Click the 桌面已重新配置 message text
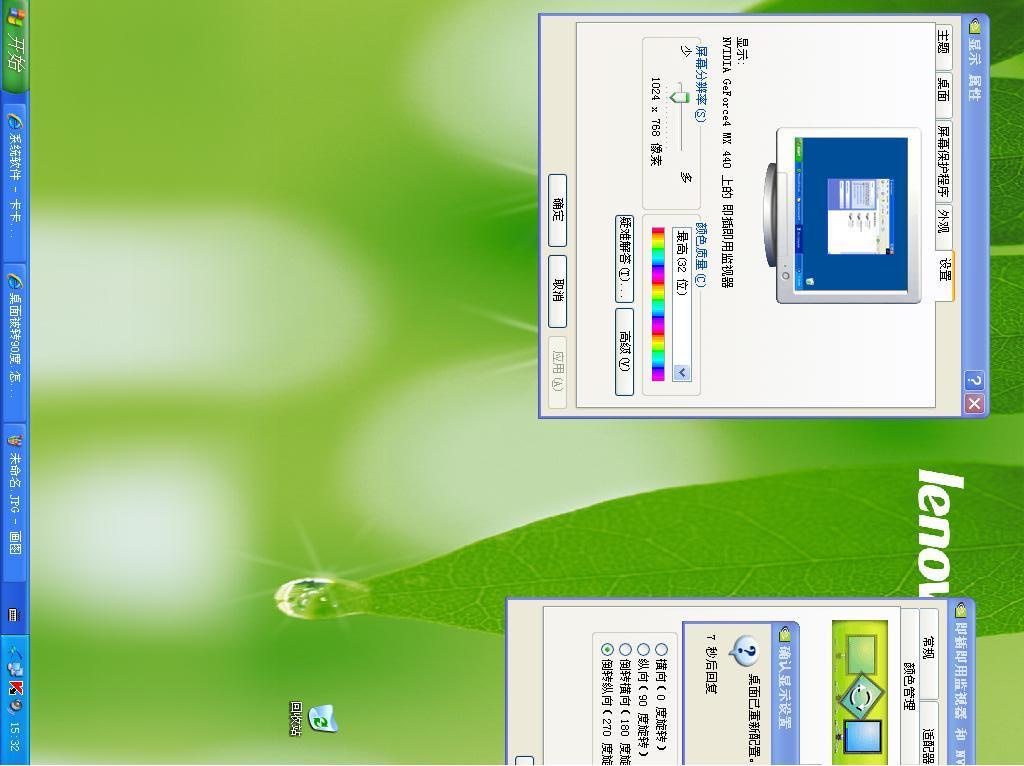1024x766 pixels. point(754,719)
